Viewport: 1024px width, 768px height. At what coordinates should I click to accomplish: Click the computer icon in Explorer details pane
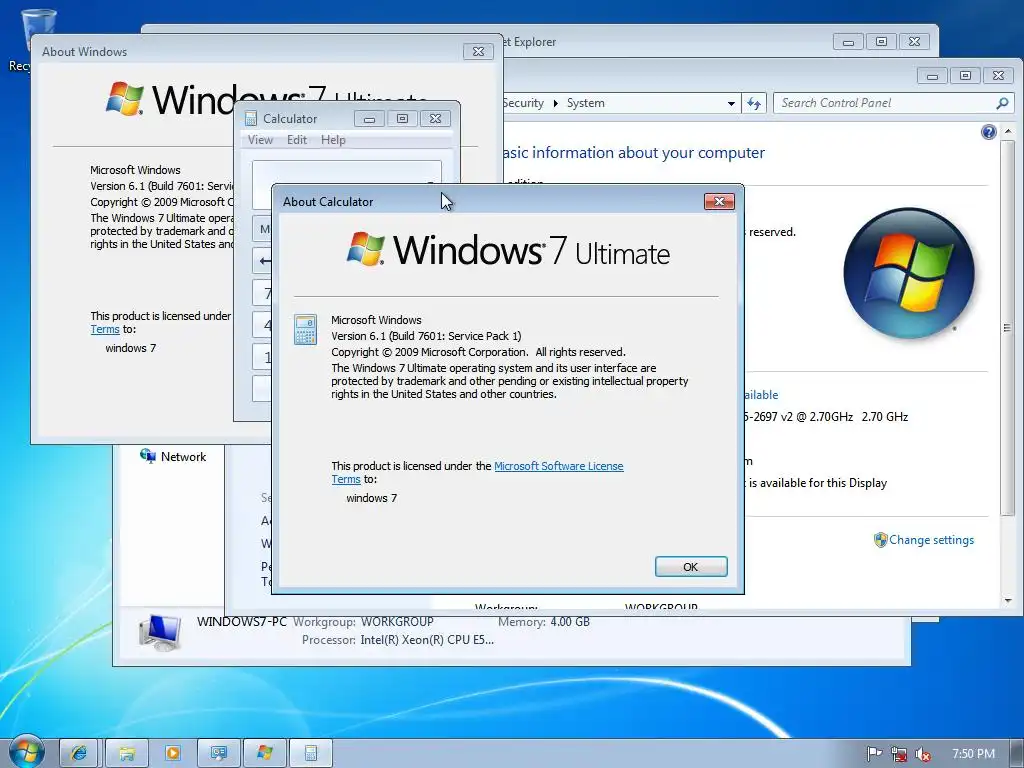point(159,632)
